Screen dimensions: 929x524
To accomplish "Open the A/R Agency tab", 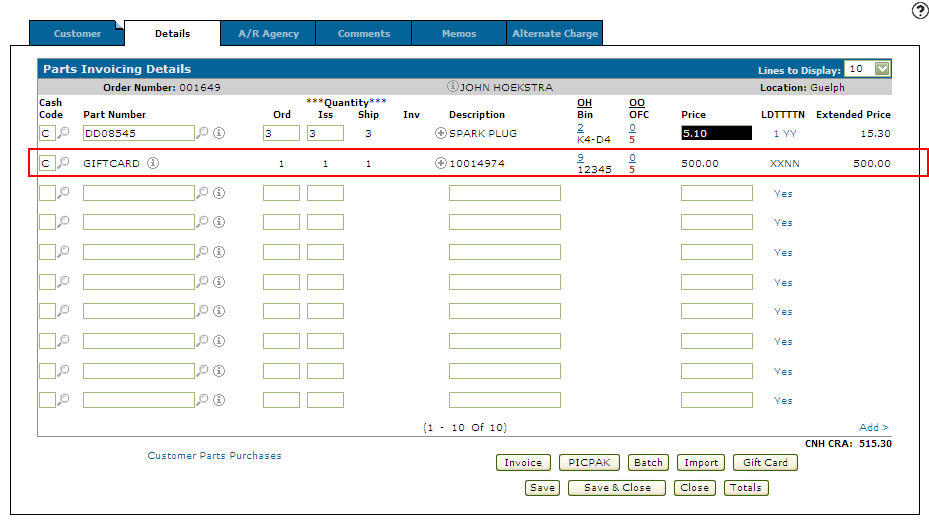I will tap(268, 33).
